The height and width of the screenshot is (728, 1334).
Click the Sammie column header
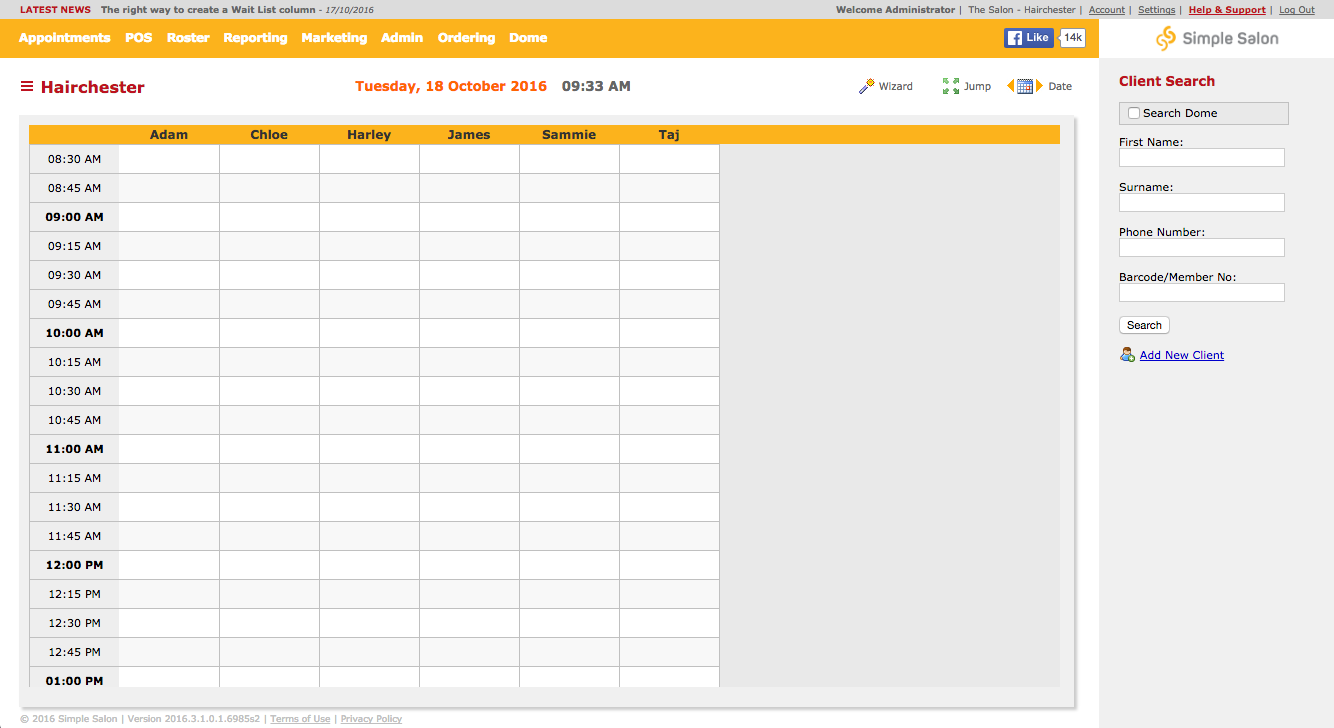click(x=569, y=135)
